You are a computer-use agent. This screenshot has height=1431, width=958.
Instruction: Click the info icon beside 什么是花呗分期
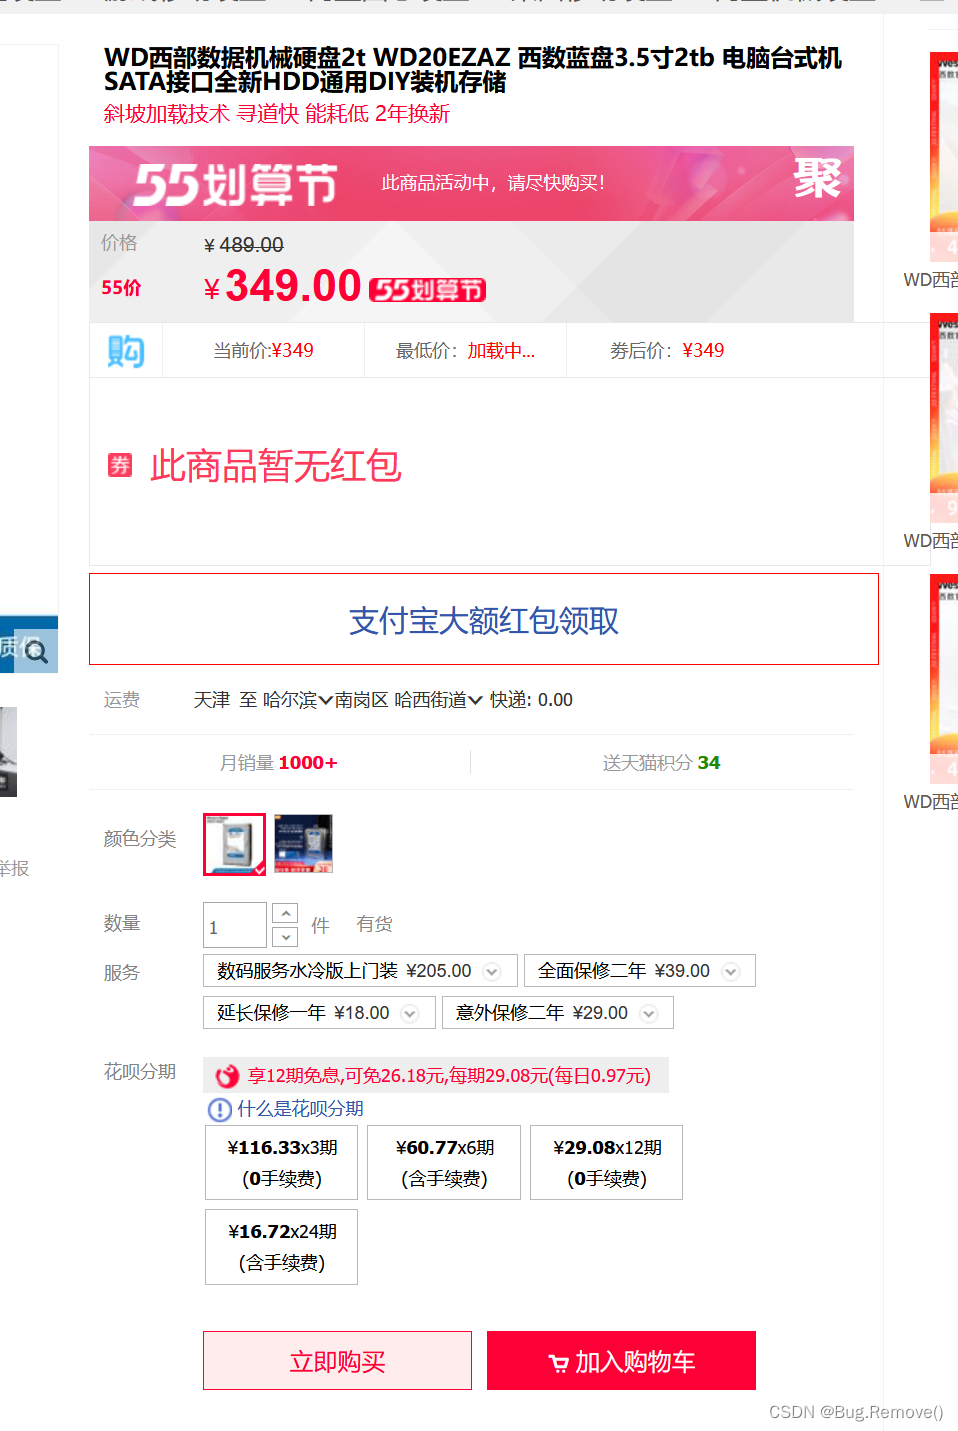click(x=219, y=1110)
